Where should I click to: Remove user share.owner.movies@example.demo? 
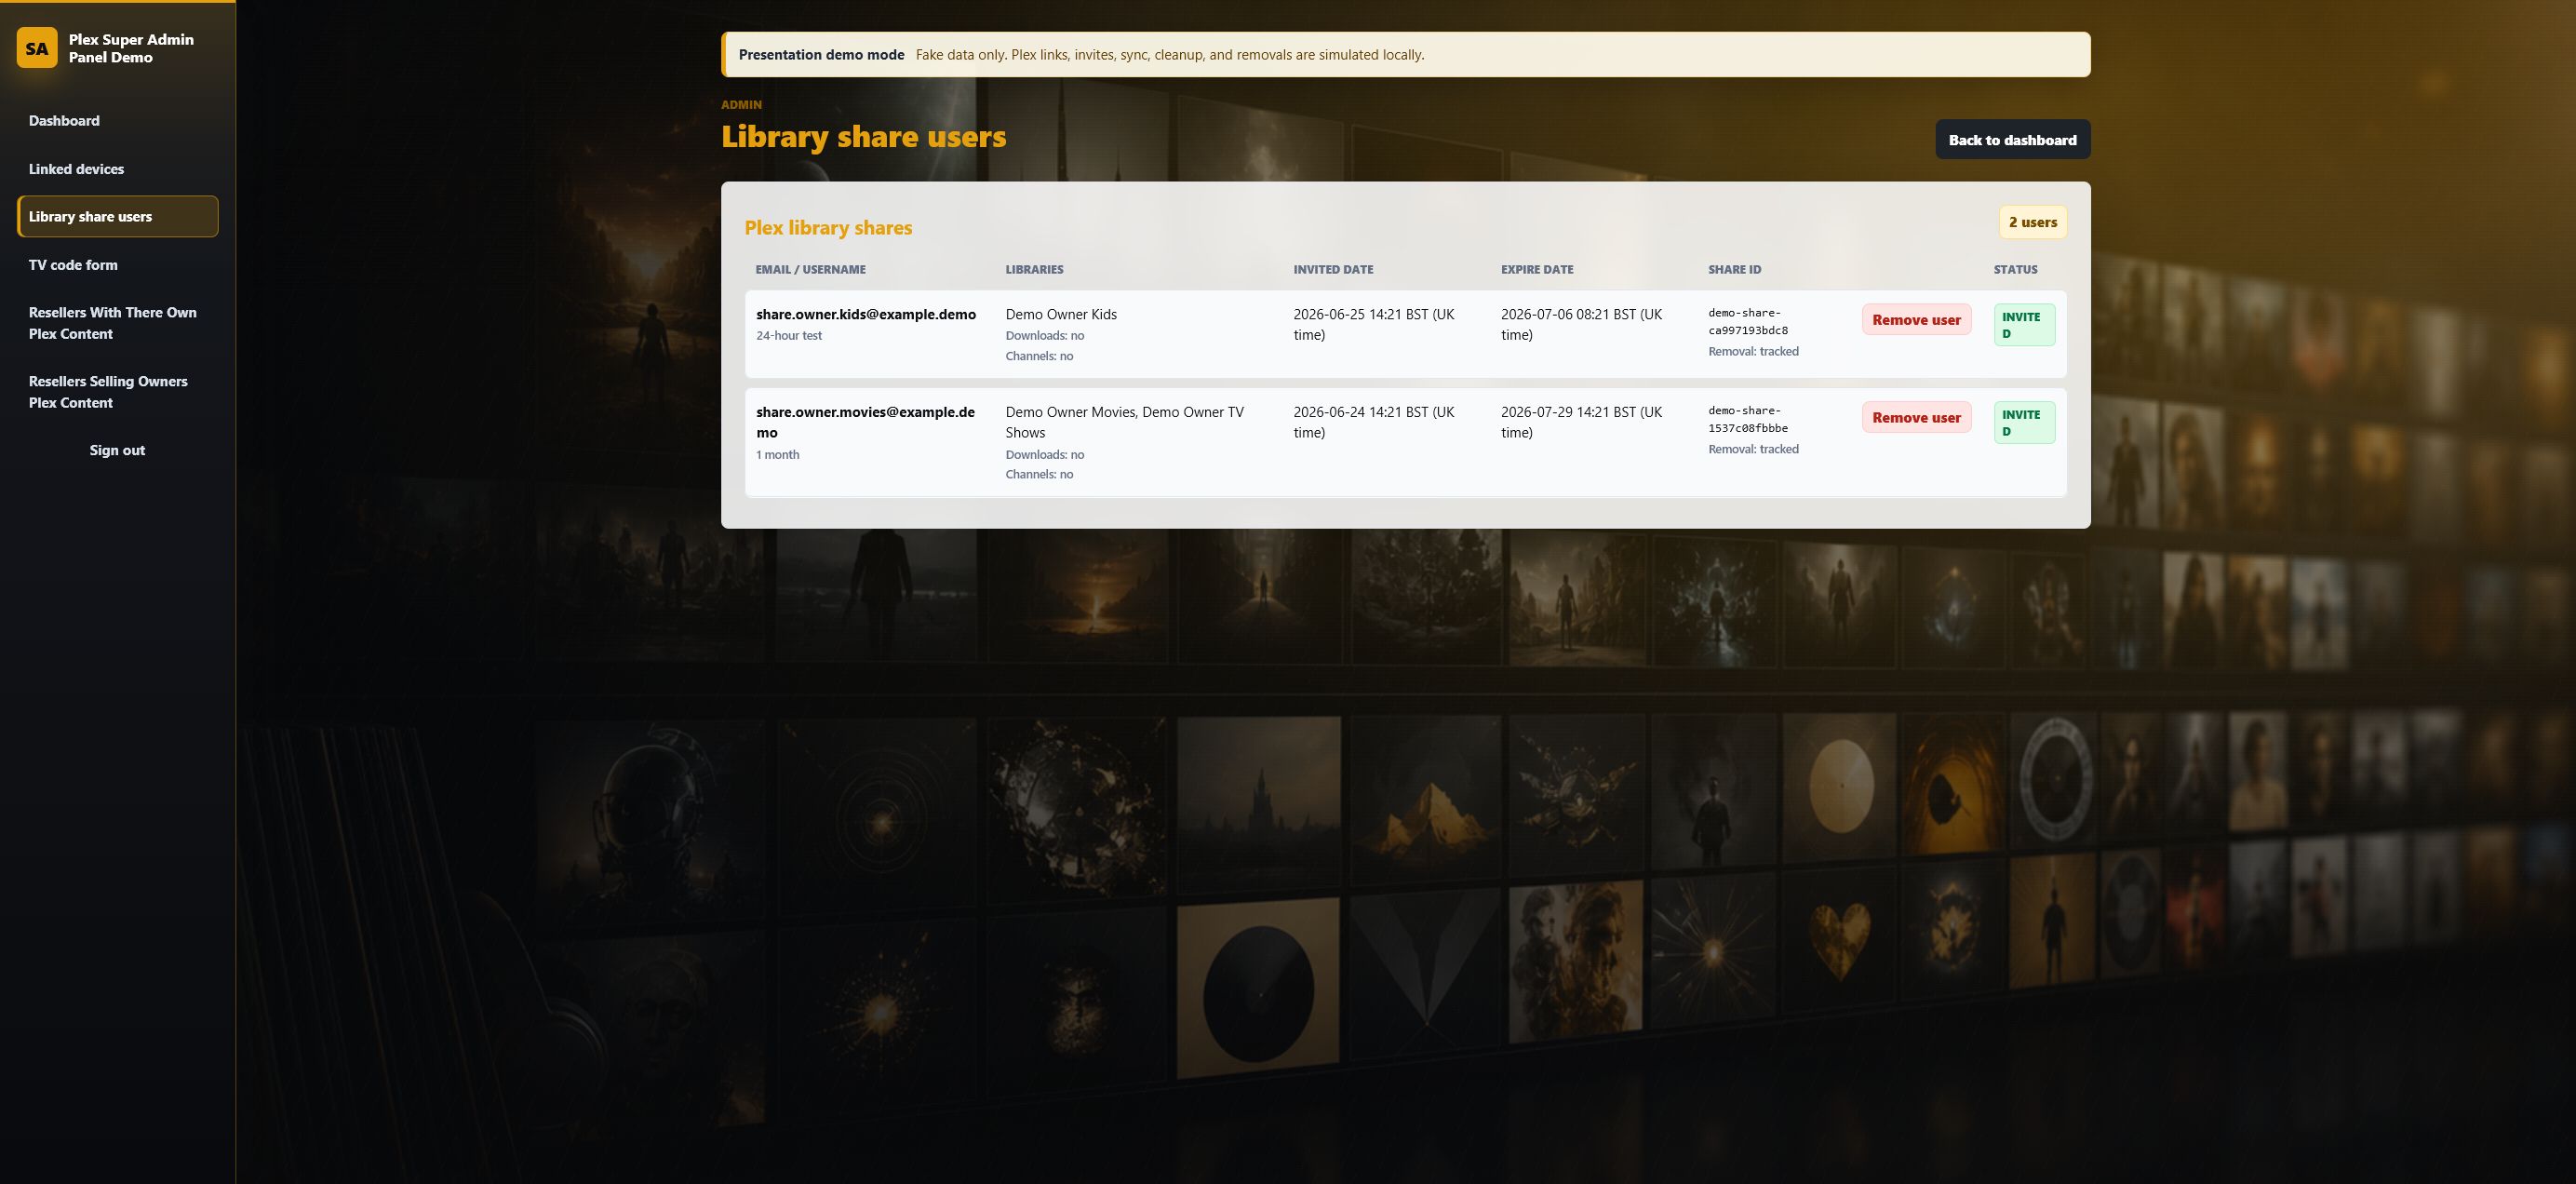(x=1916, y=418)
